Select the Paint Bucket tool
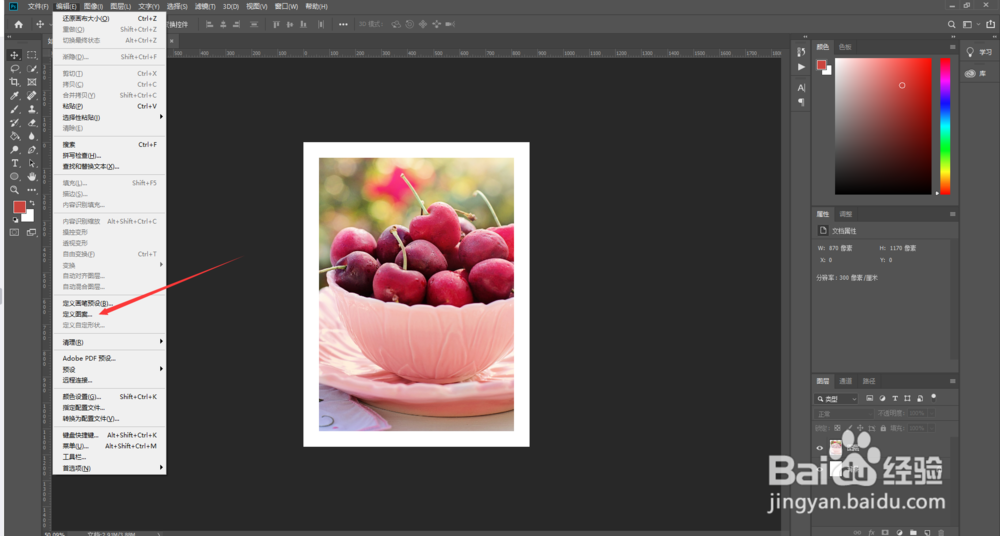Screen dimensions: 1000x536 click(15, 136)
